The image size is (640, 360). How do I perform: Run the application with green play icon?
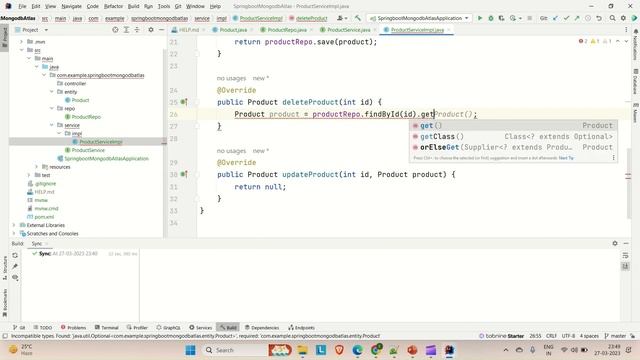(x=480, y=18)
